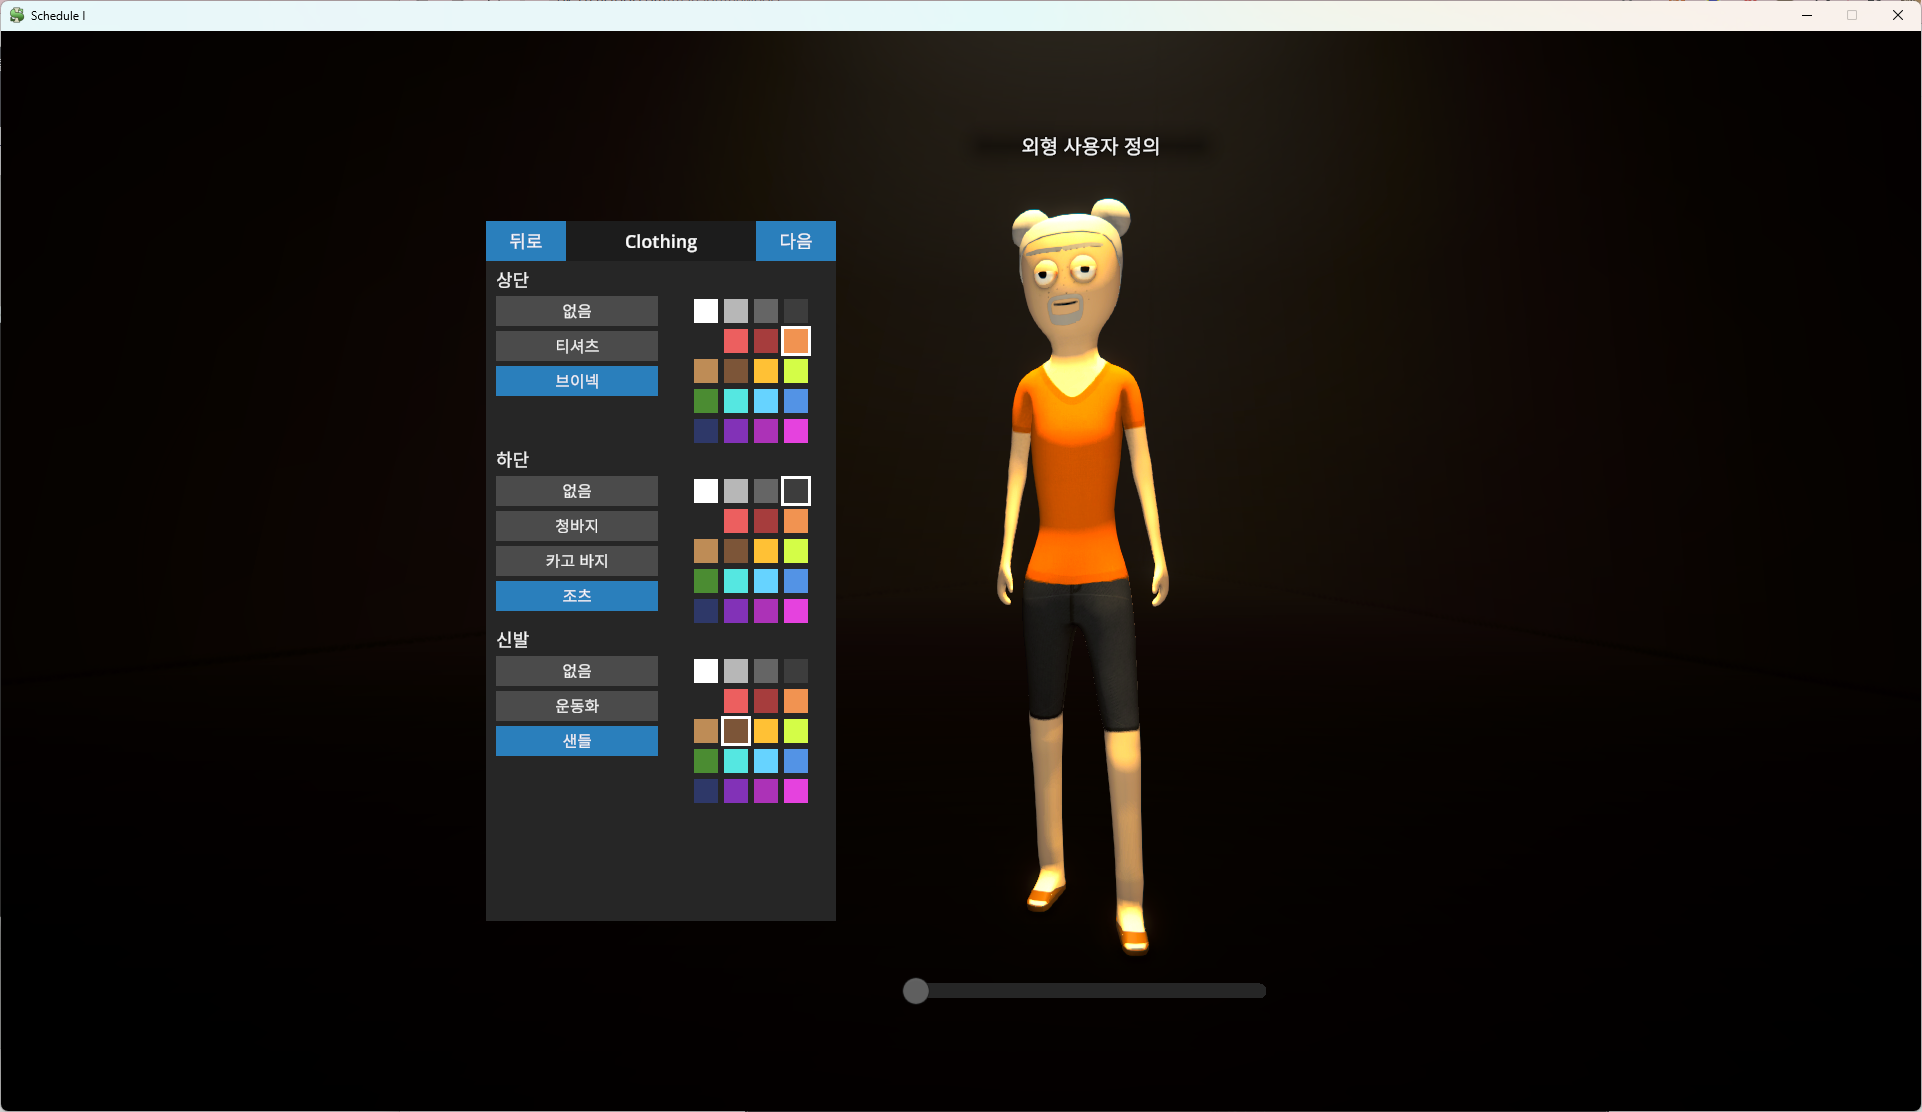
Task: Choose 샌들 shoes option
Action: (x=576, y=741)
